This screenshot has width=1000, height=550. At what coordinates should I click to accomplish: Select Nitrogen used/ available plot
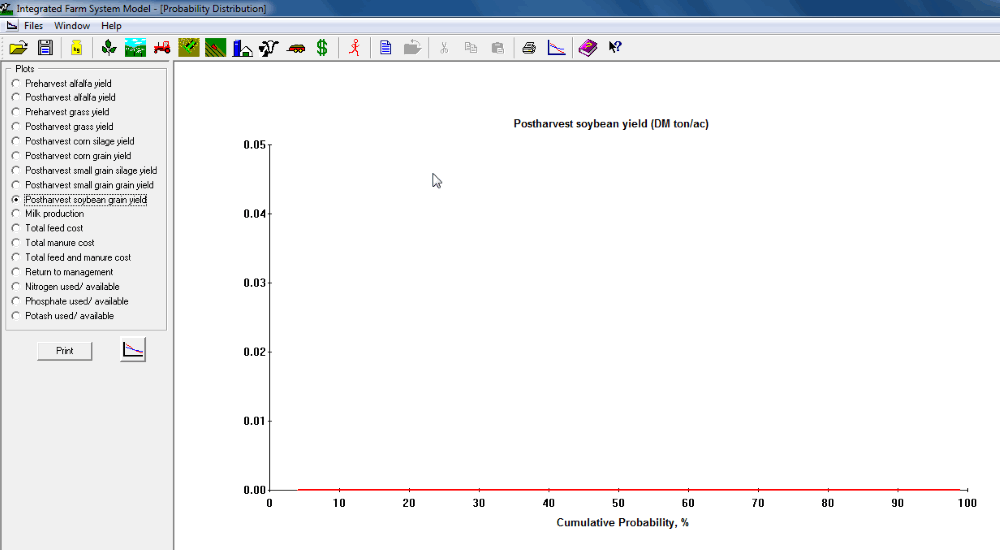click(x=66, y=287)
